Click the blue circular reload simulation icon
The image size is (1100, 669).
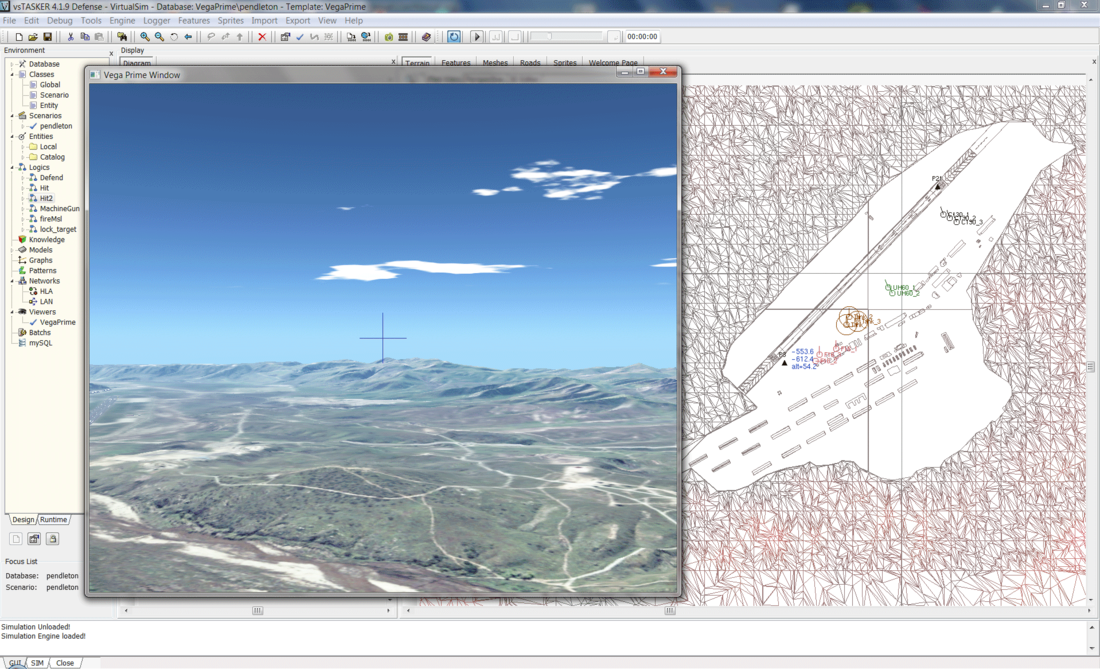(x=454, y=37)
